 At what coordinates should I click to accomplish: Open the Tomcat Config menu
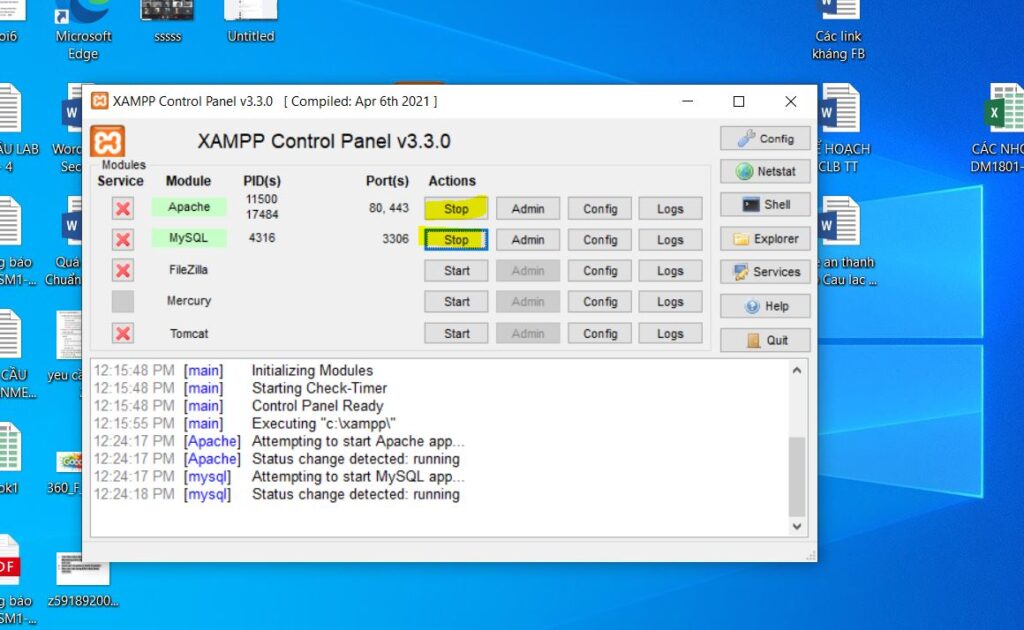(600, 334)
